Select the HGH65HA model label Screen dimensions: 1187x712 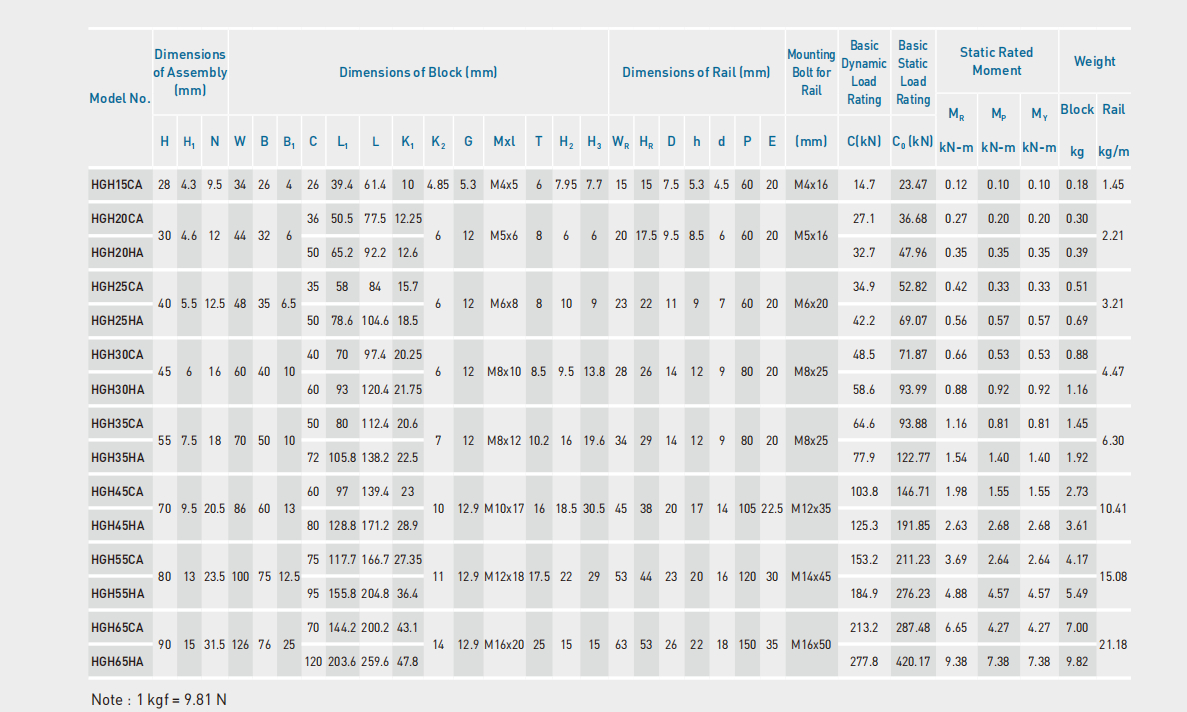[x=117, y=662]
